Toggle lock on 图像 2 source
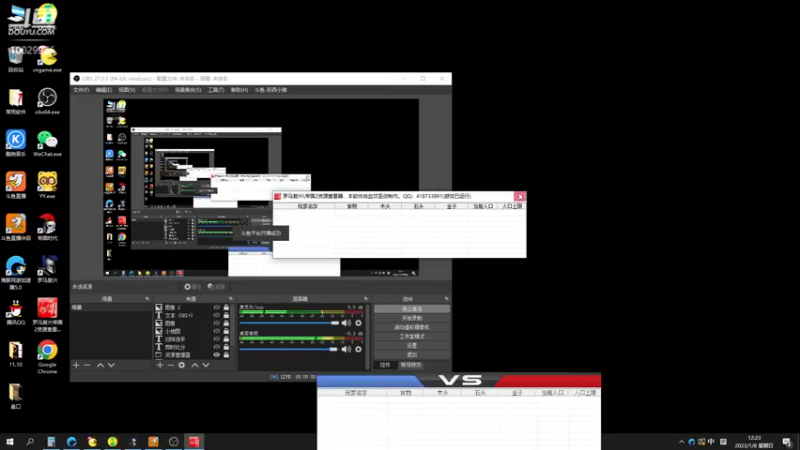 (x=226, y=307)
